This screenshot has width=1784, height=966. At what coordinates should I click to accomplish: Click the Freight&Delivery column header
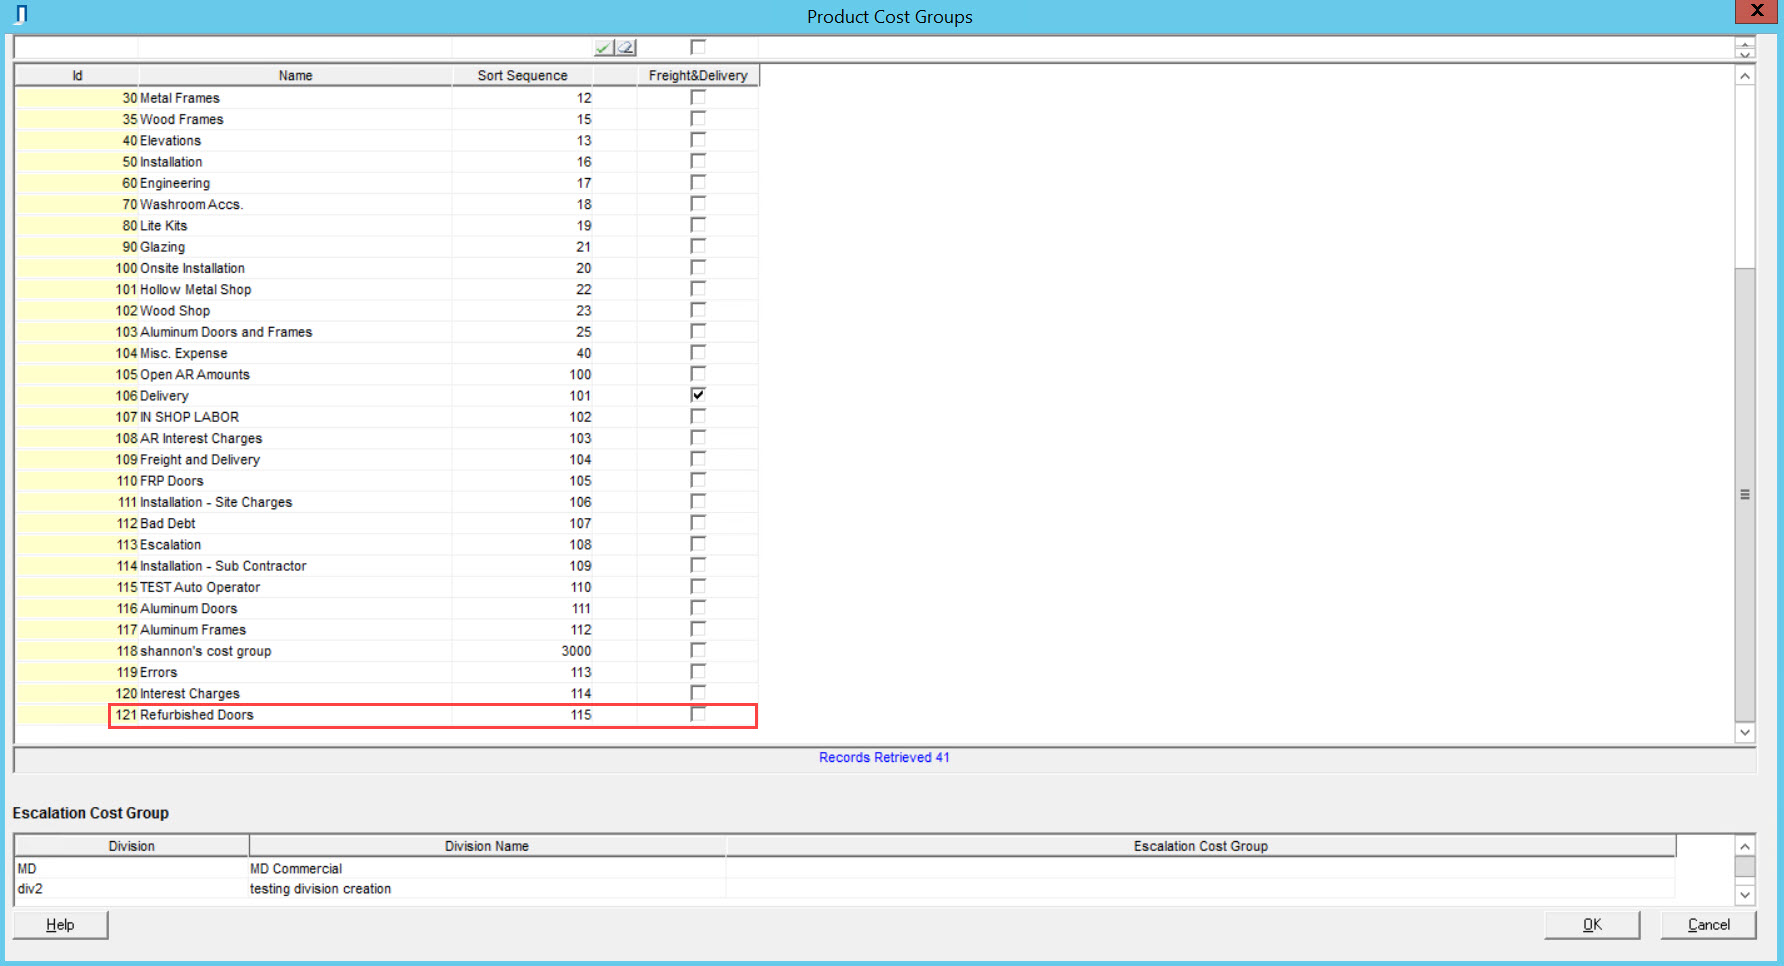pos(698,75)
